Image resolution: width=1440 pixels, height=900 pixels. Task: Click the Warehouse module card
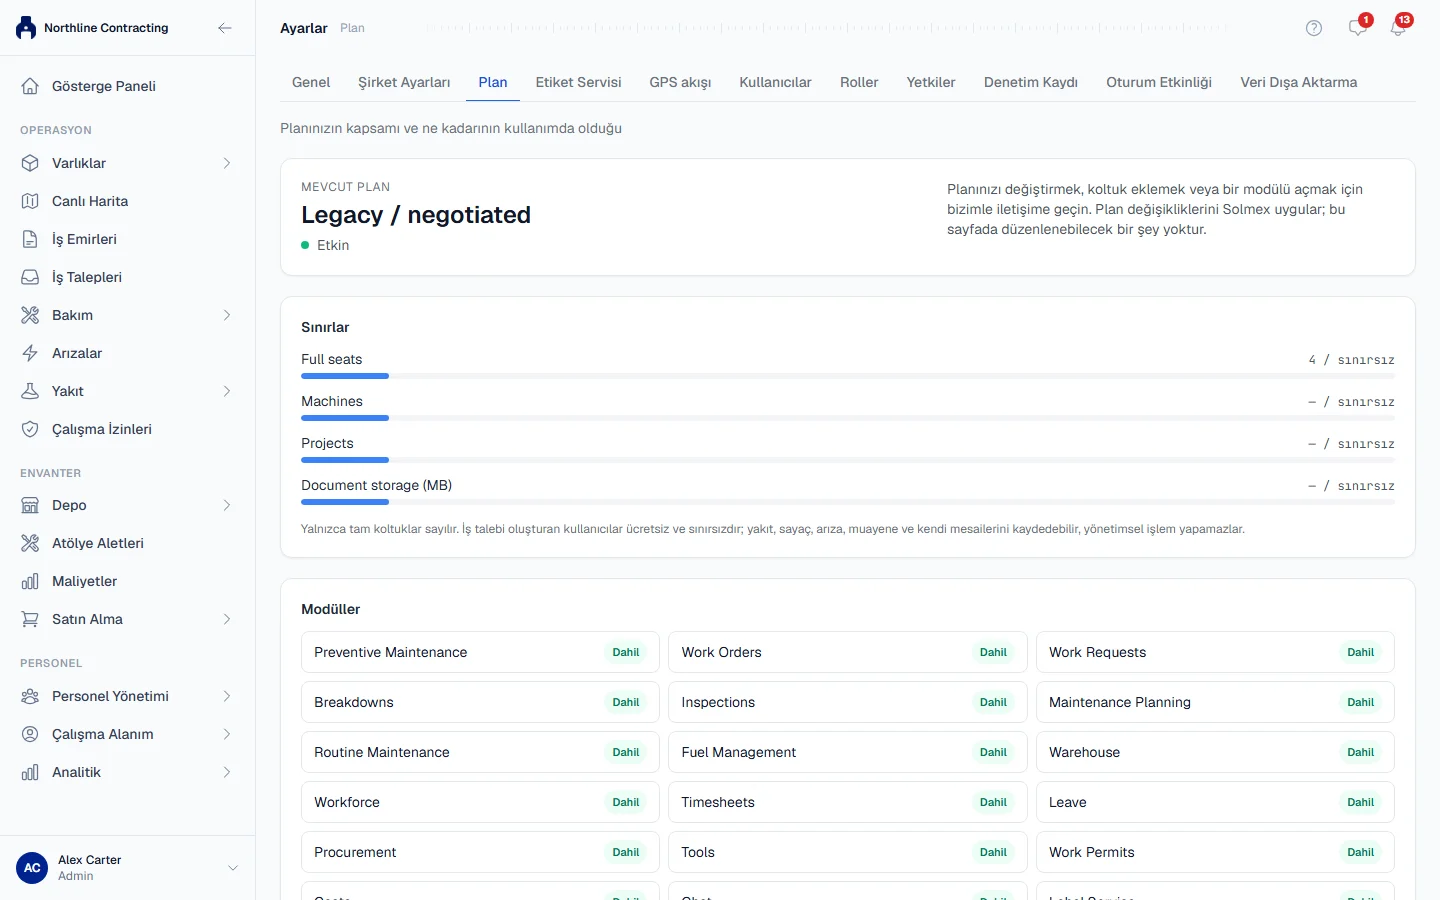tap(1215, 752)
